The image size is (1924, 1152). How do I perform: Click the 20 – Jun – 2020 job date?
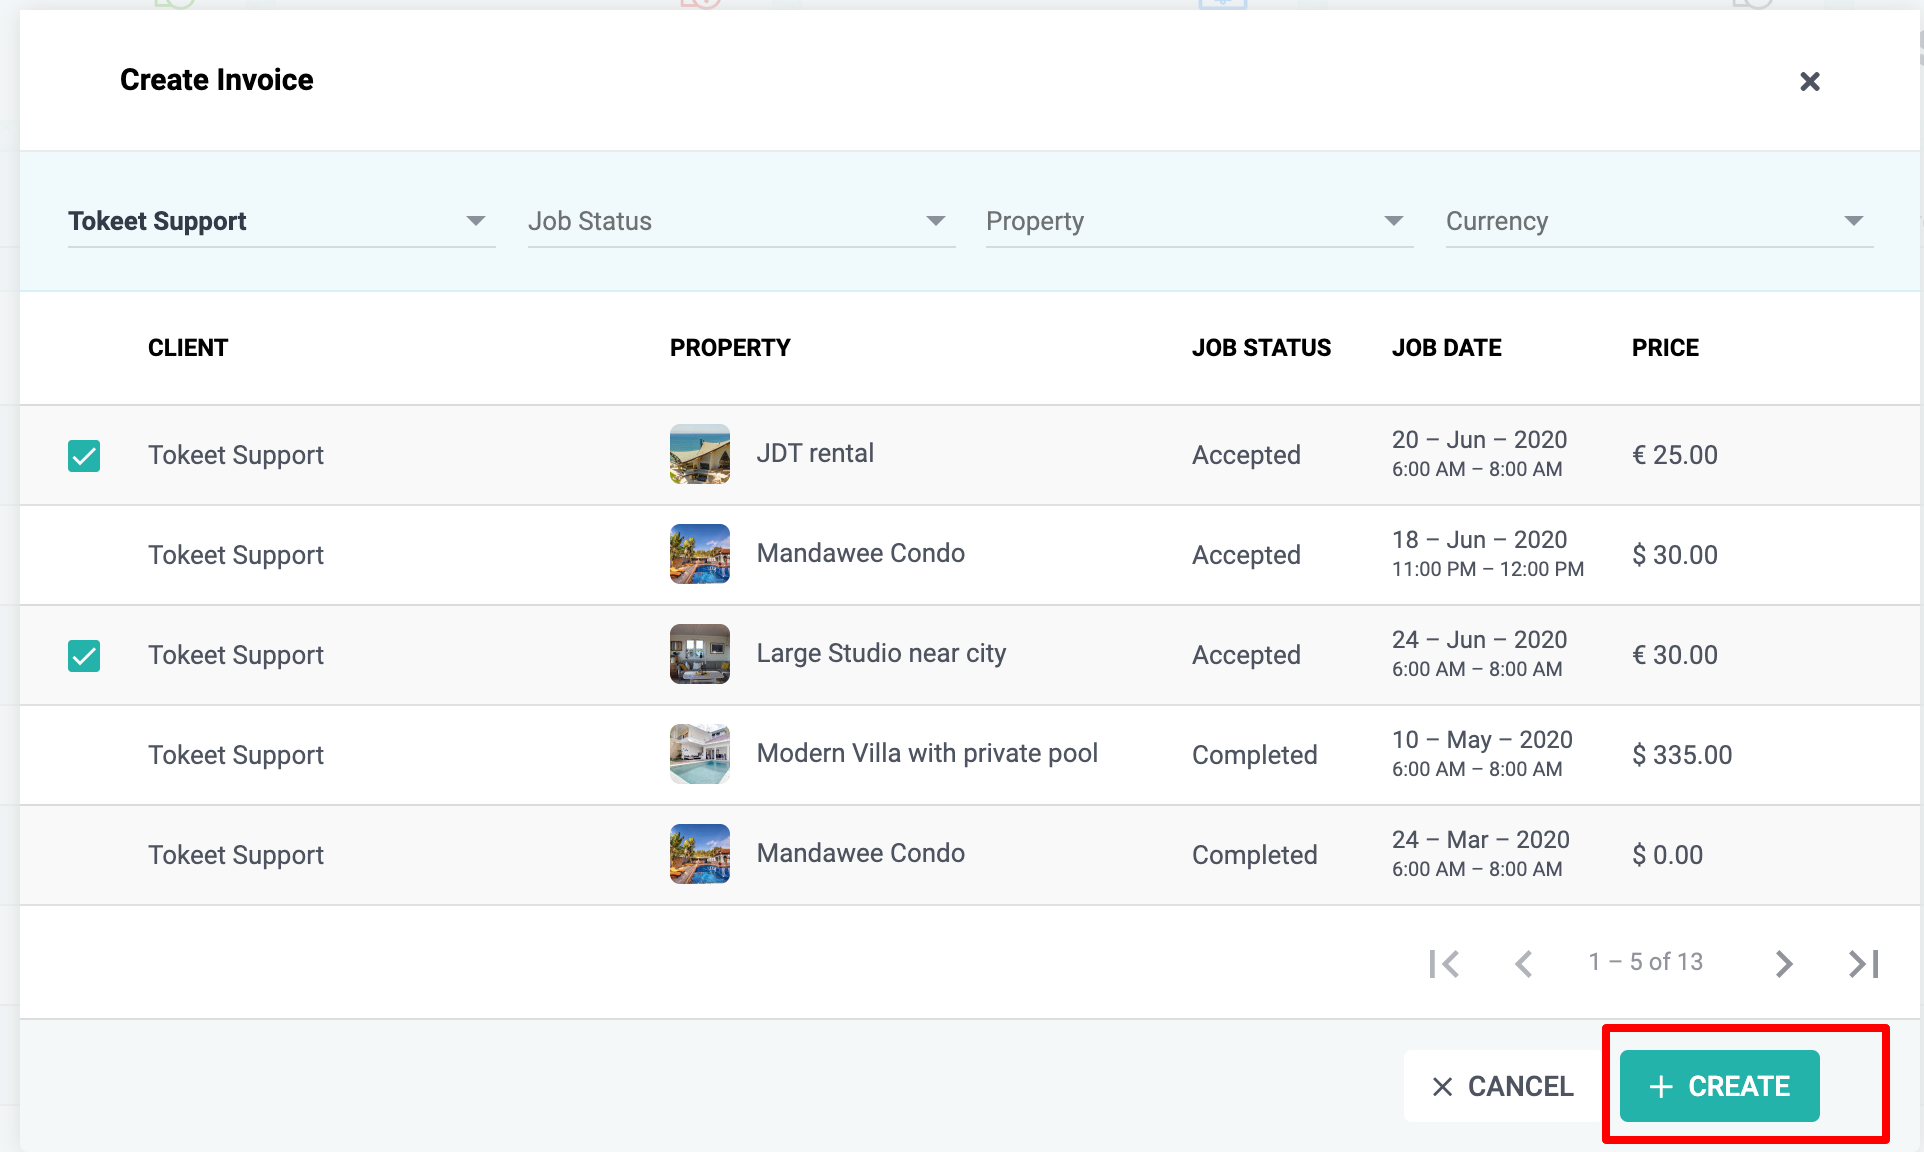[1479, 440]
